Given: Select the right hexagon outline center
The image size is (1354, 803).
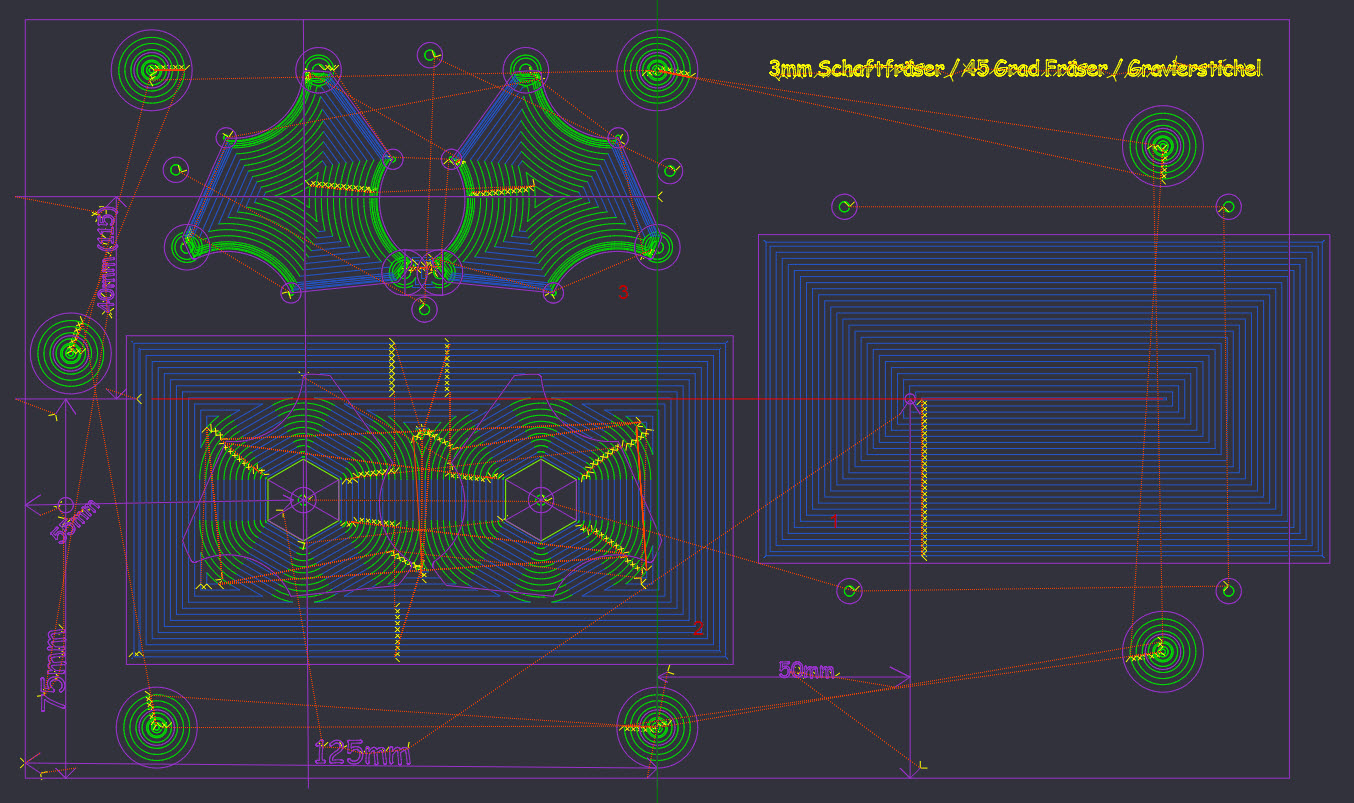Looking at the screenshot, I should [541, 498].
